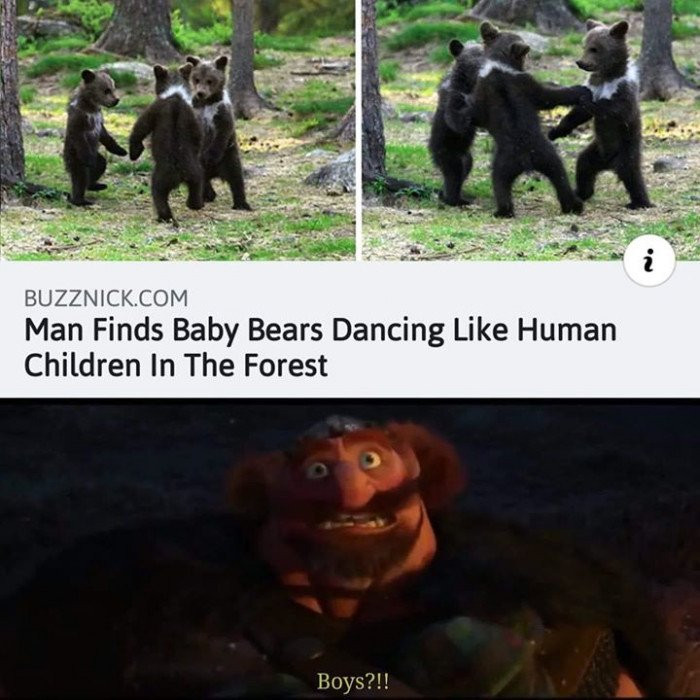Click the "Boys?!!" subtitle text
Image resolution: width=700 pixels, height=700 pixels.
coord(353,682)
